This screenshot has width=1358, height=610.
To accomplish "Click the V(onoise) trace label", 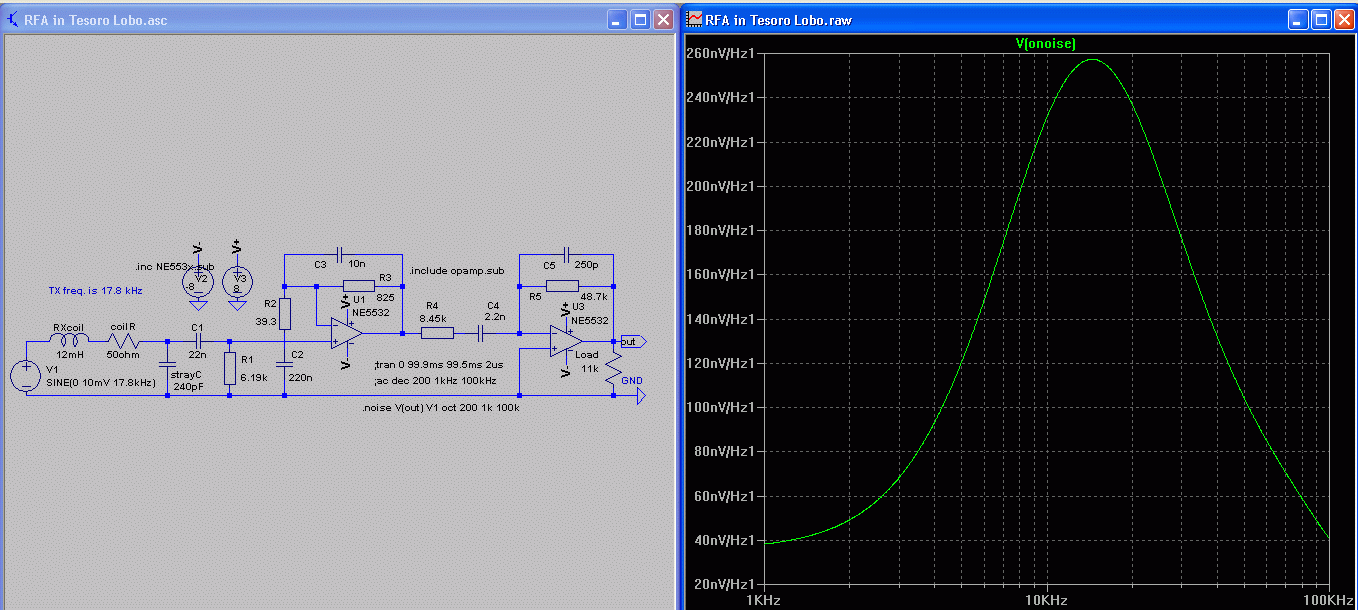I will [1045, 43].
